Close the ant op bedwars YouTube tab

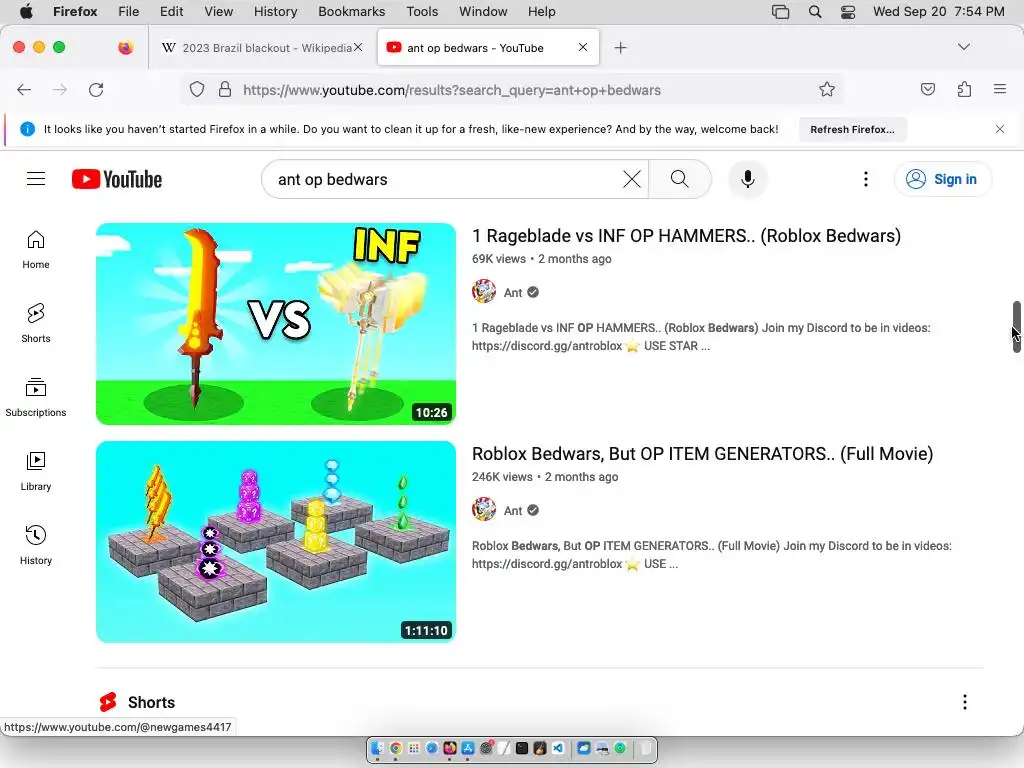583,47
